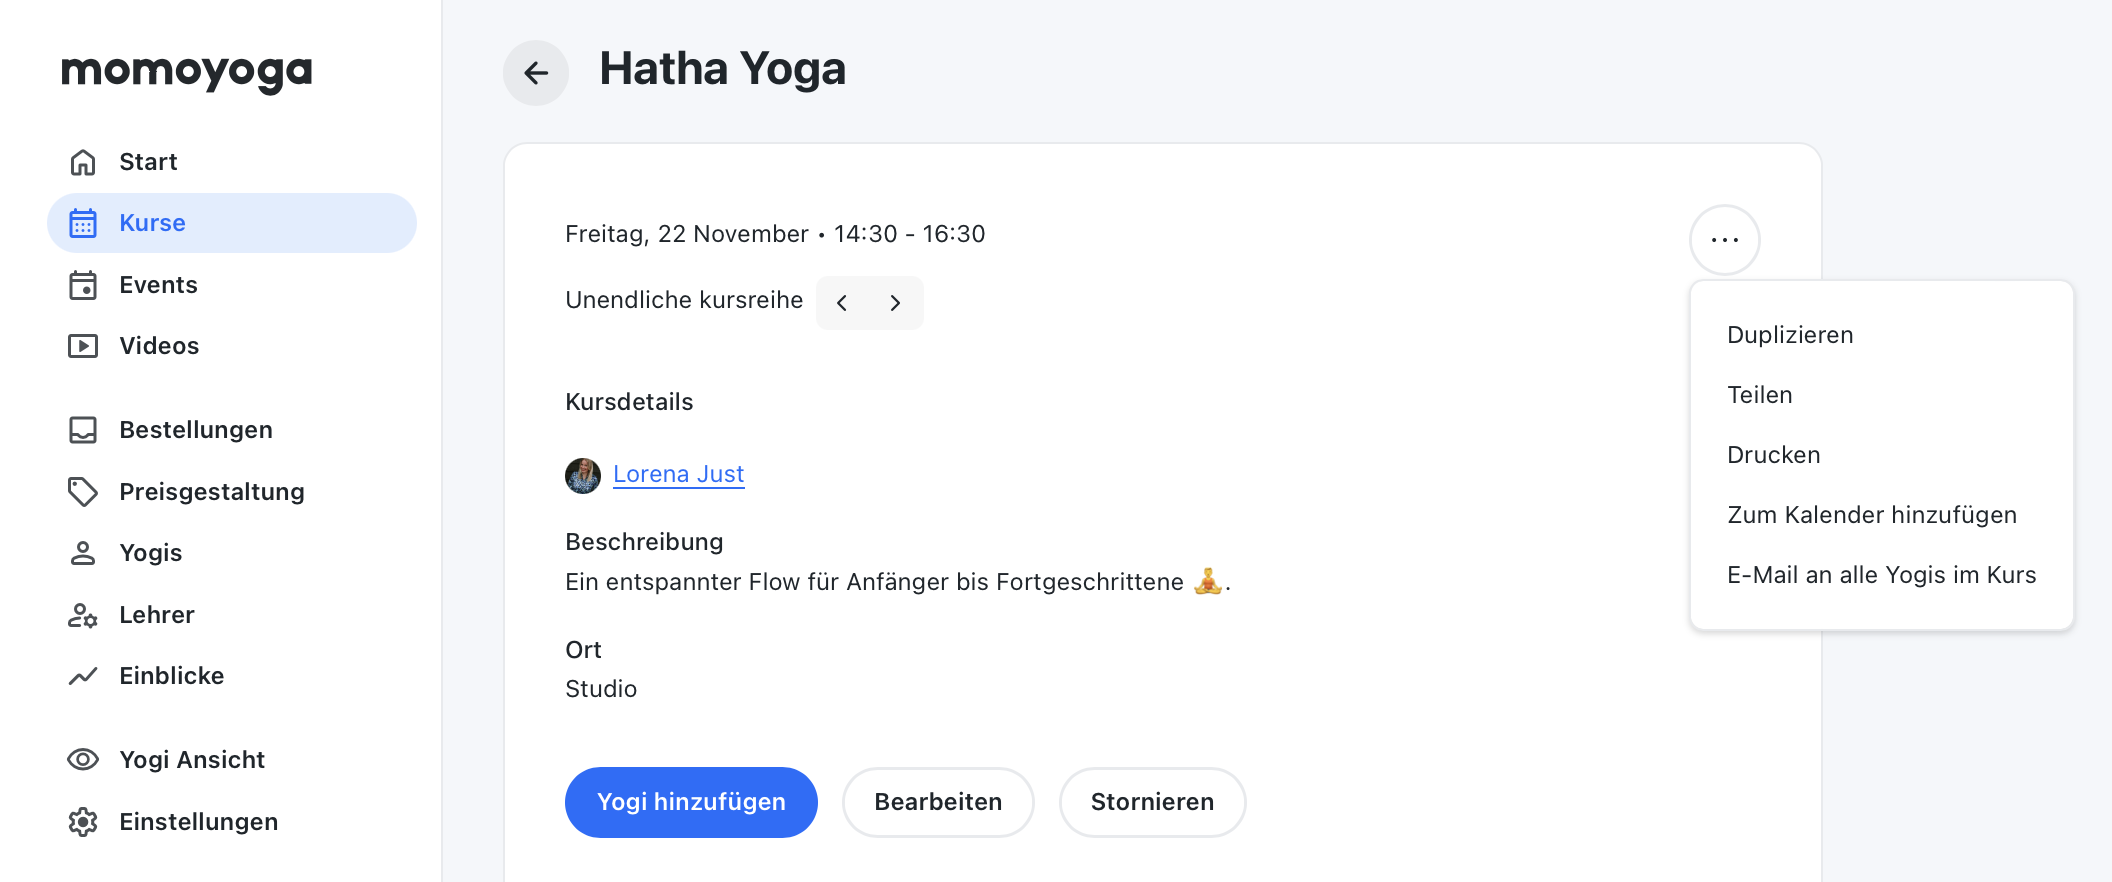Click the Bestellungen inbox icon
This screenshot has width=2112, height=882.
pos(83,430)
